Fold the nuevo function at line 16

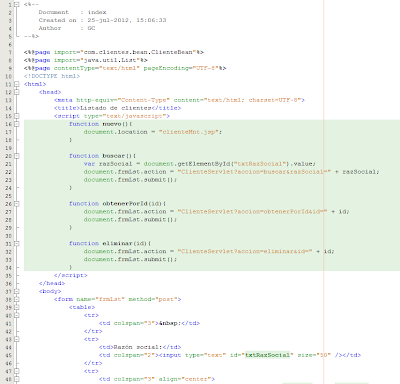[17, 124]
